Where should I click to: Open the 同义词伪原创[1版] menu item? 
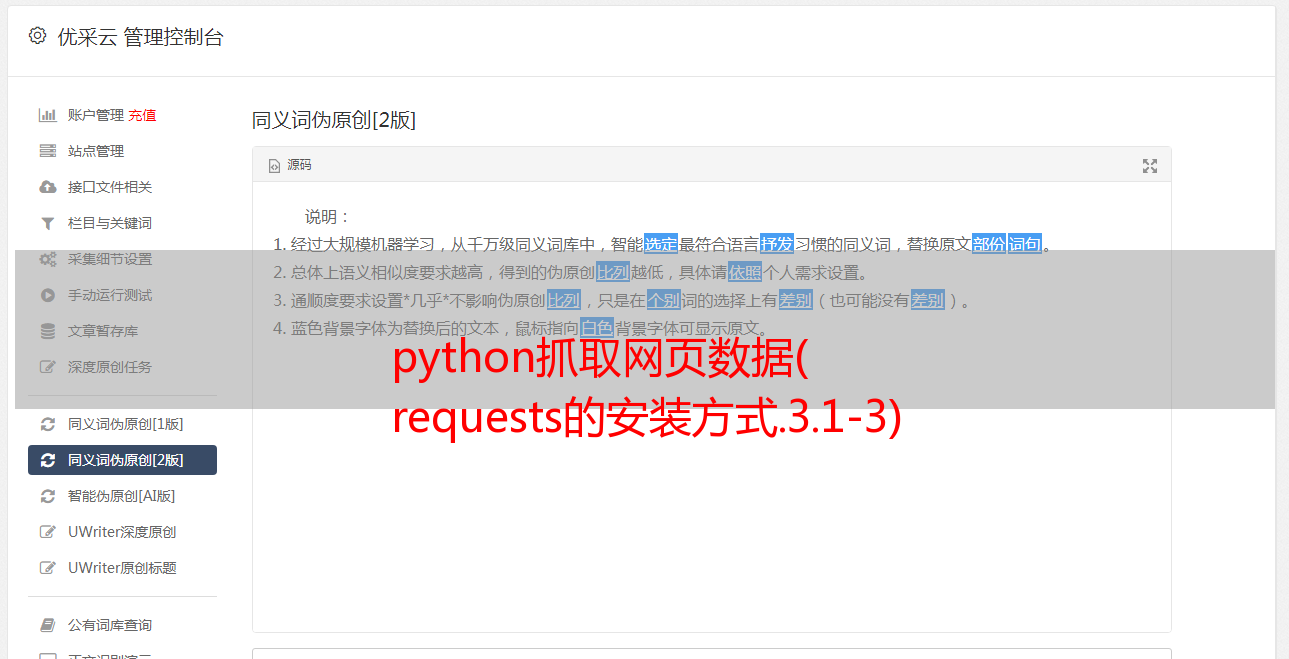pos(122,424)
